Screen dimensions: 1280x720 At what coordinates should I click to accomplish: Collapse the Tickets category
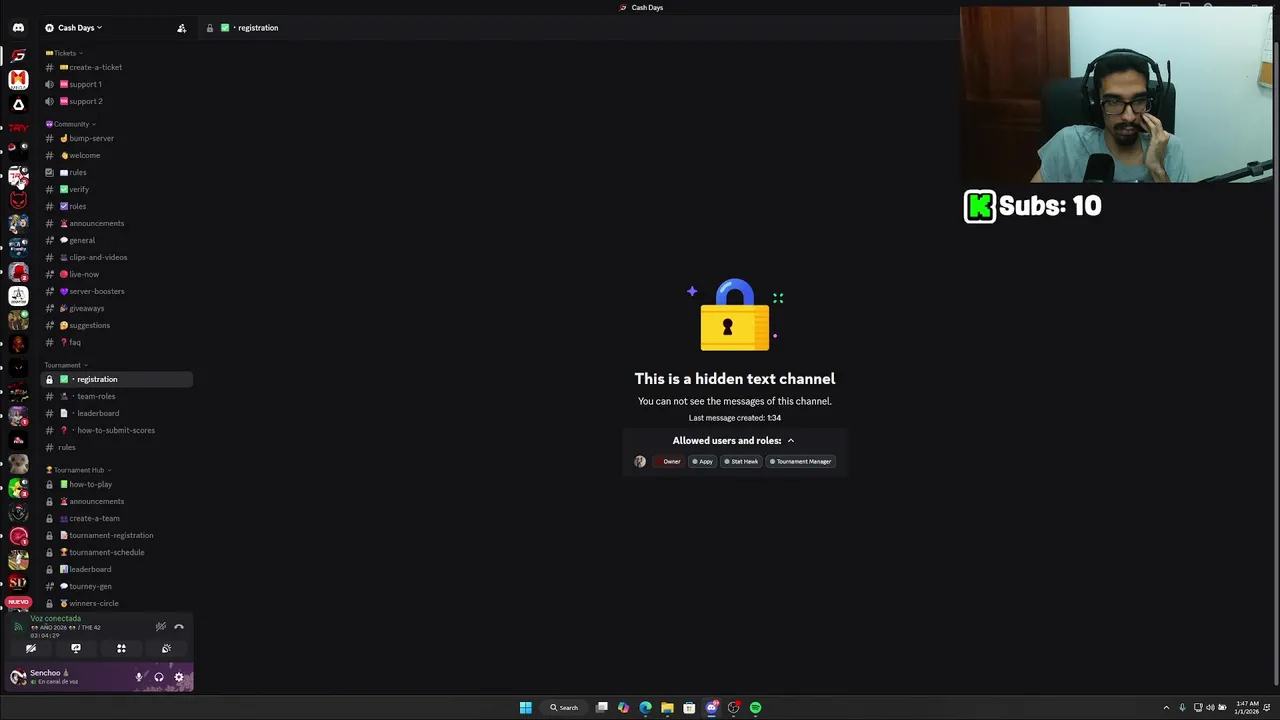64,53
